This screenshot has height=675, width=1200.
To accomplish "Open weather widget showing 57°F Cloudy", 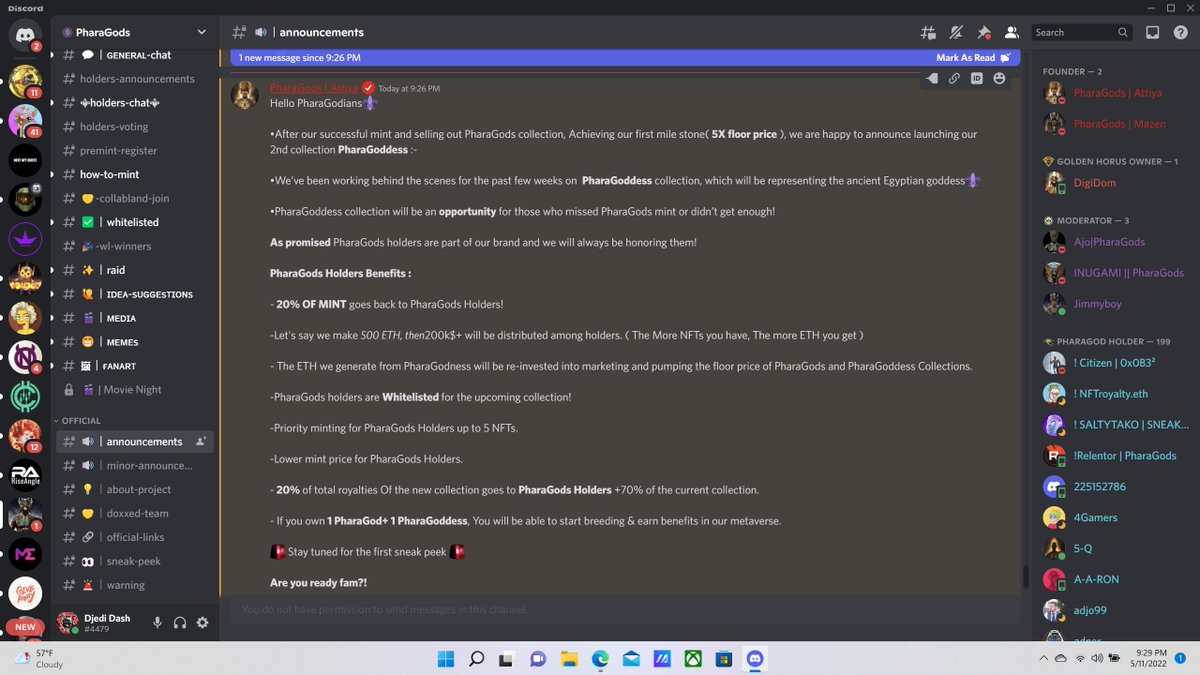I will pos(38,658).
